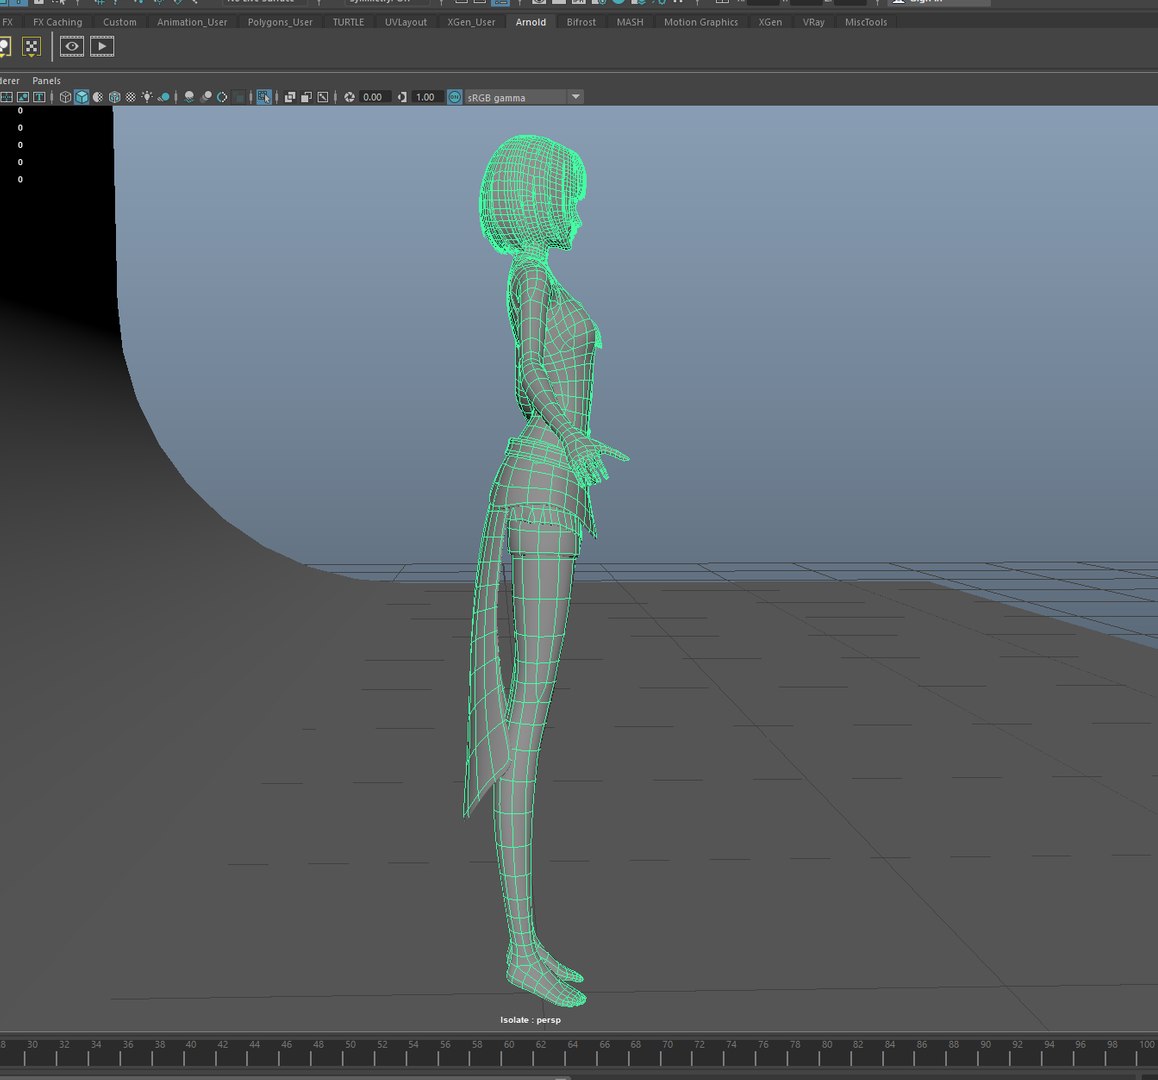Select the character wireframe mesh head

tap(532, 194)
